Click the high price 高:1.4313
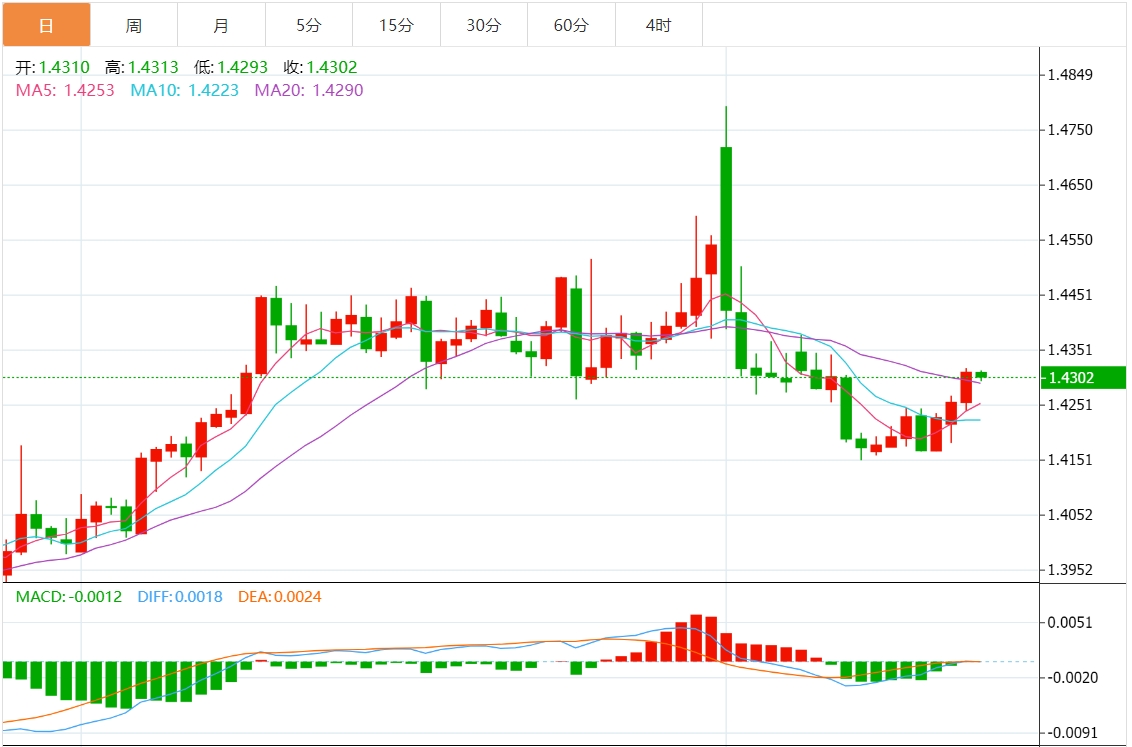1132x747 pixels. (142, 67)
